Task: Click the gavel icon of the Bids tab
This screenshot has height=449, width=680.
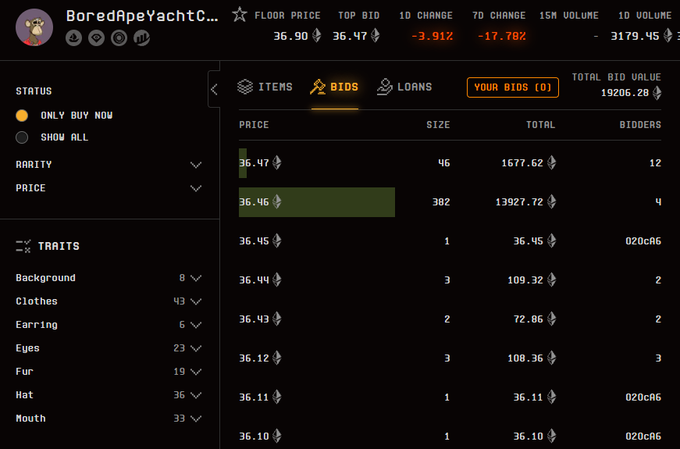Action: [x=317, y=87]
